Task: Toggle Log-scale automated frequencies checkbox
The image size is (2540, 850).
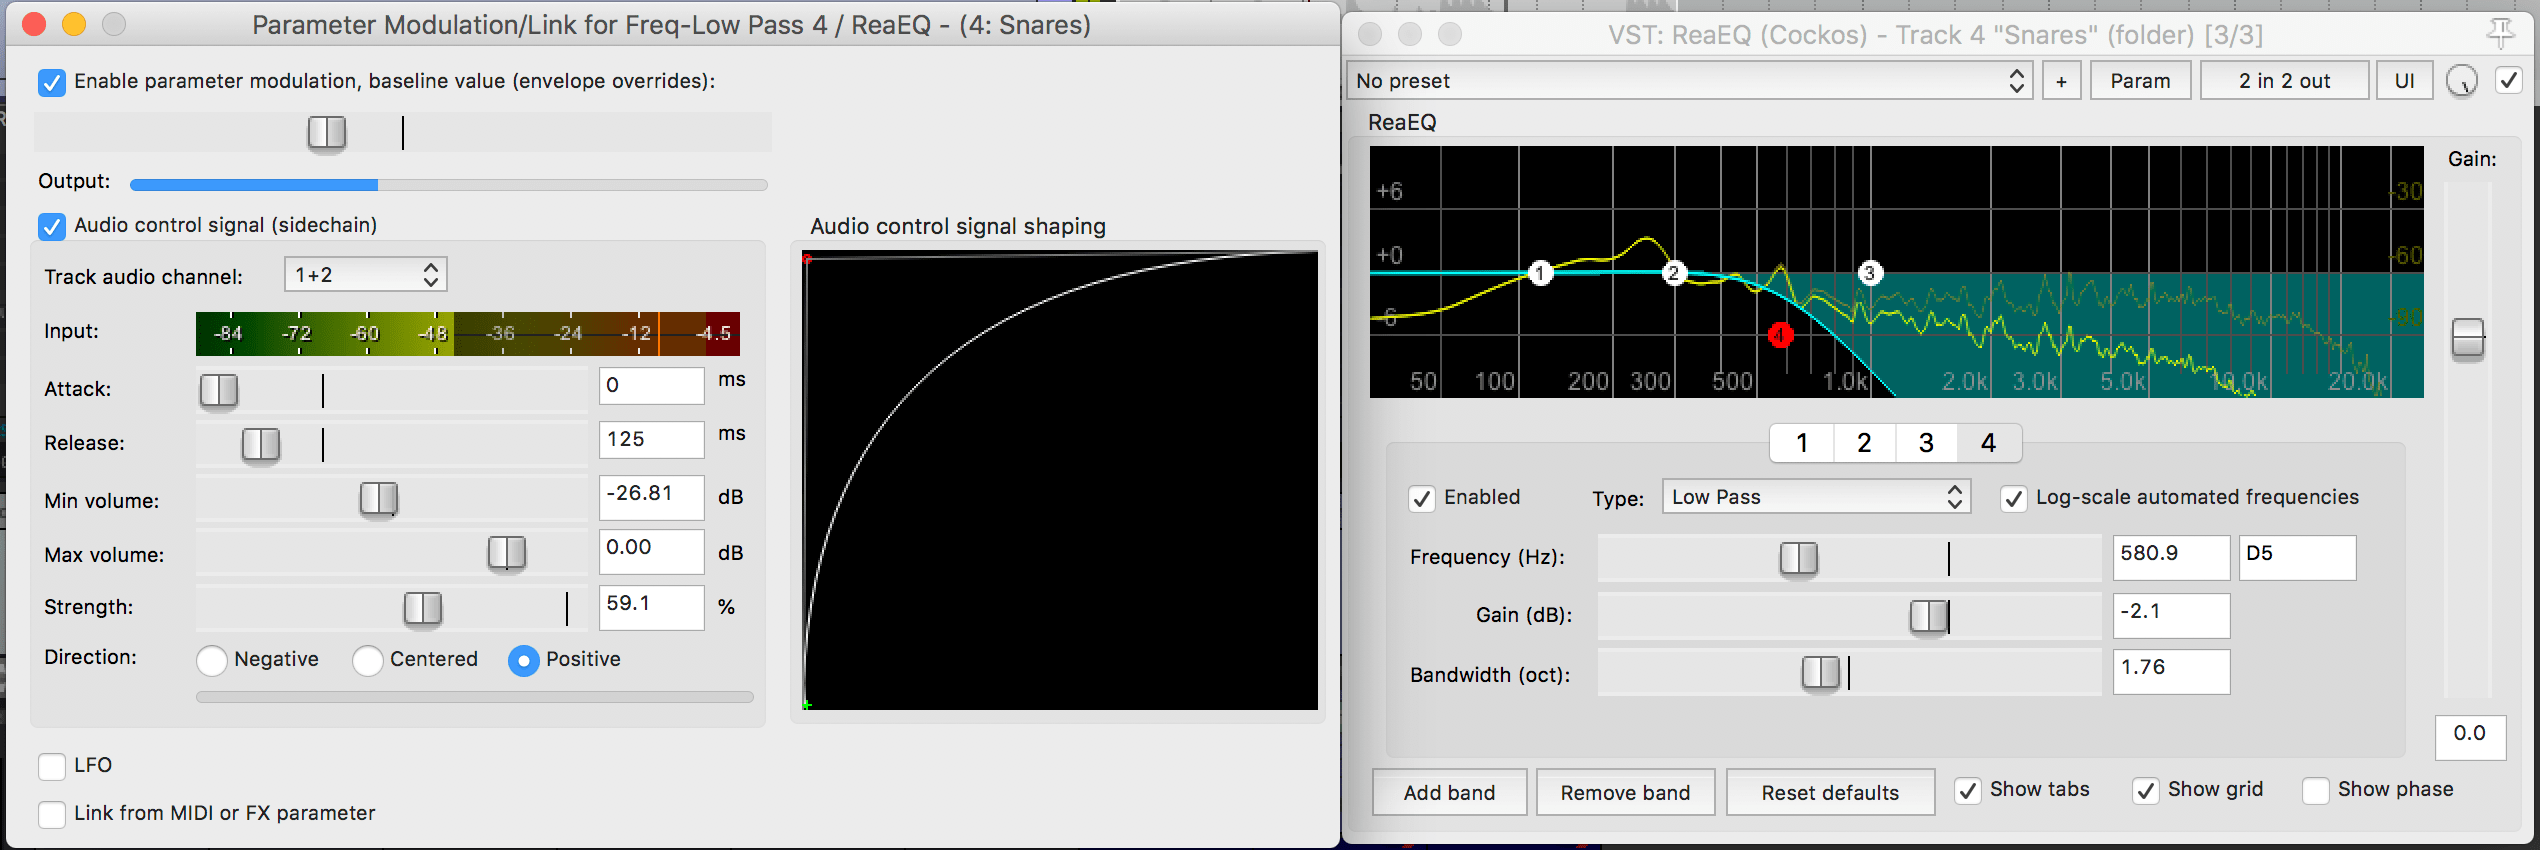Action: click(2014, 498)
